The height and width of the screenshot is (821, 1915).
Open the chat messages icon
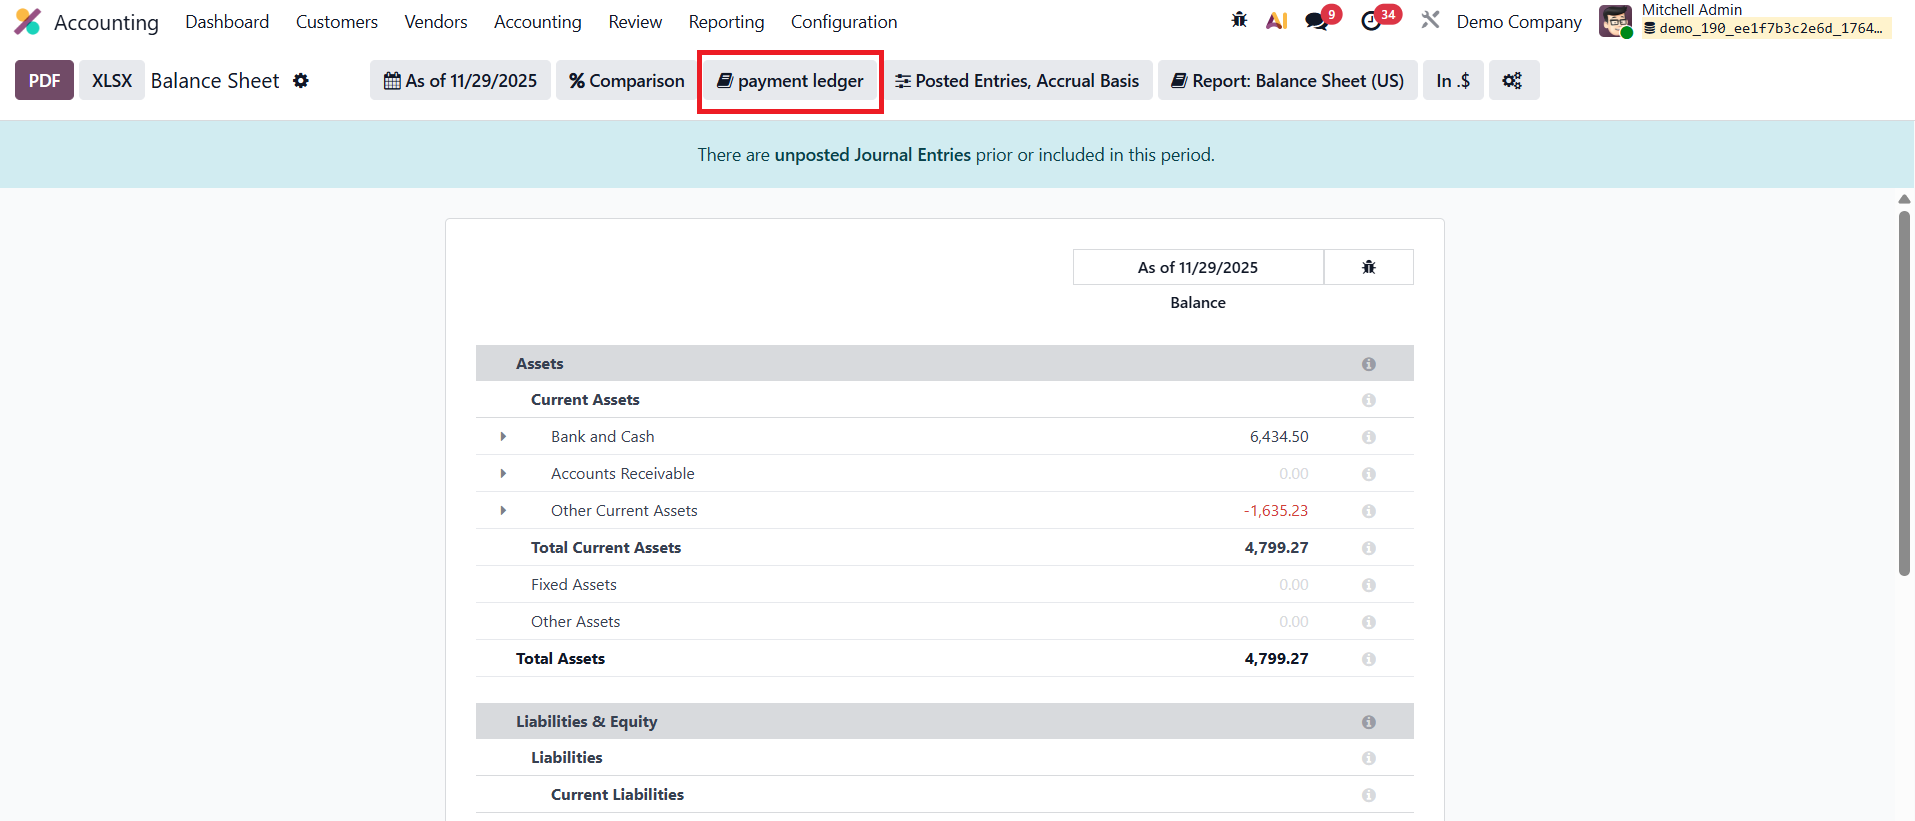tap(1317, 21)
